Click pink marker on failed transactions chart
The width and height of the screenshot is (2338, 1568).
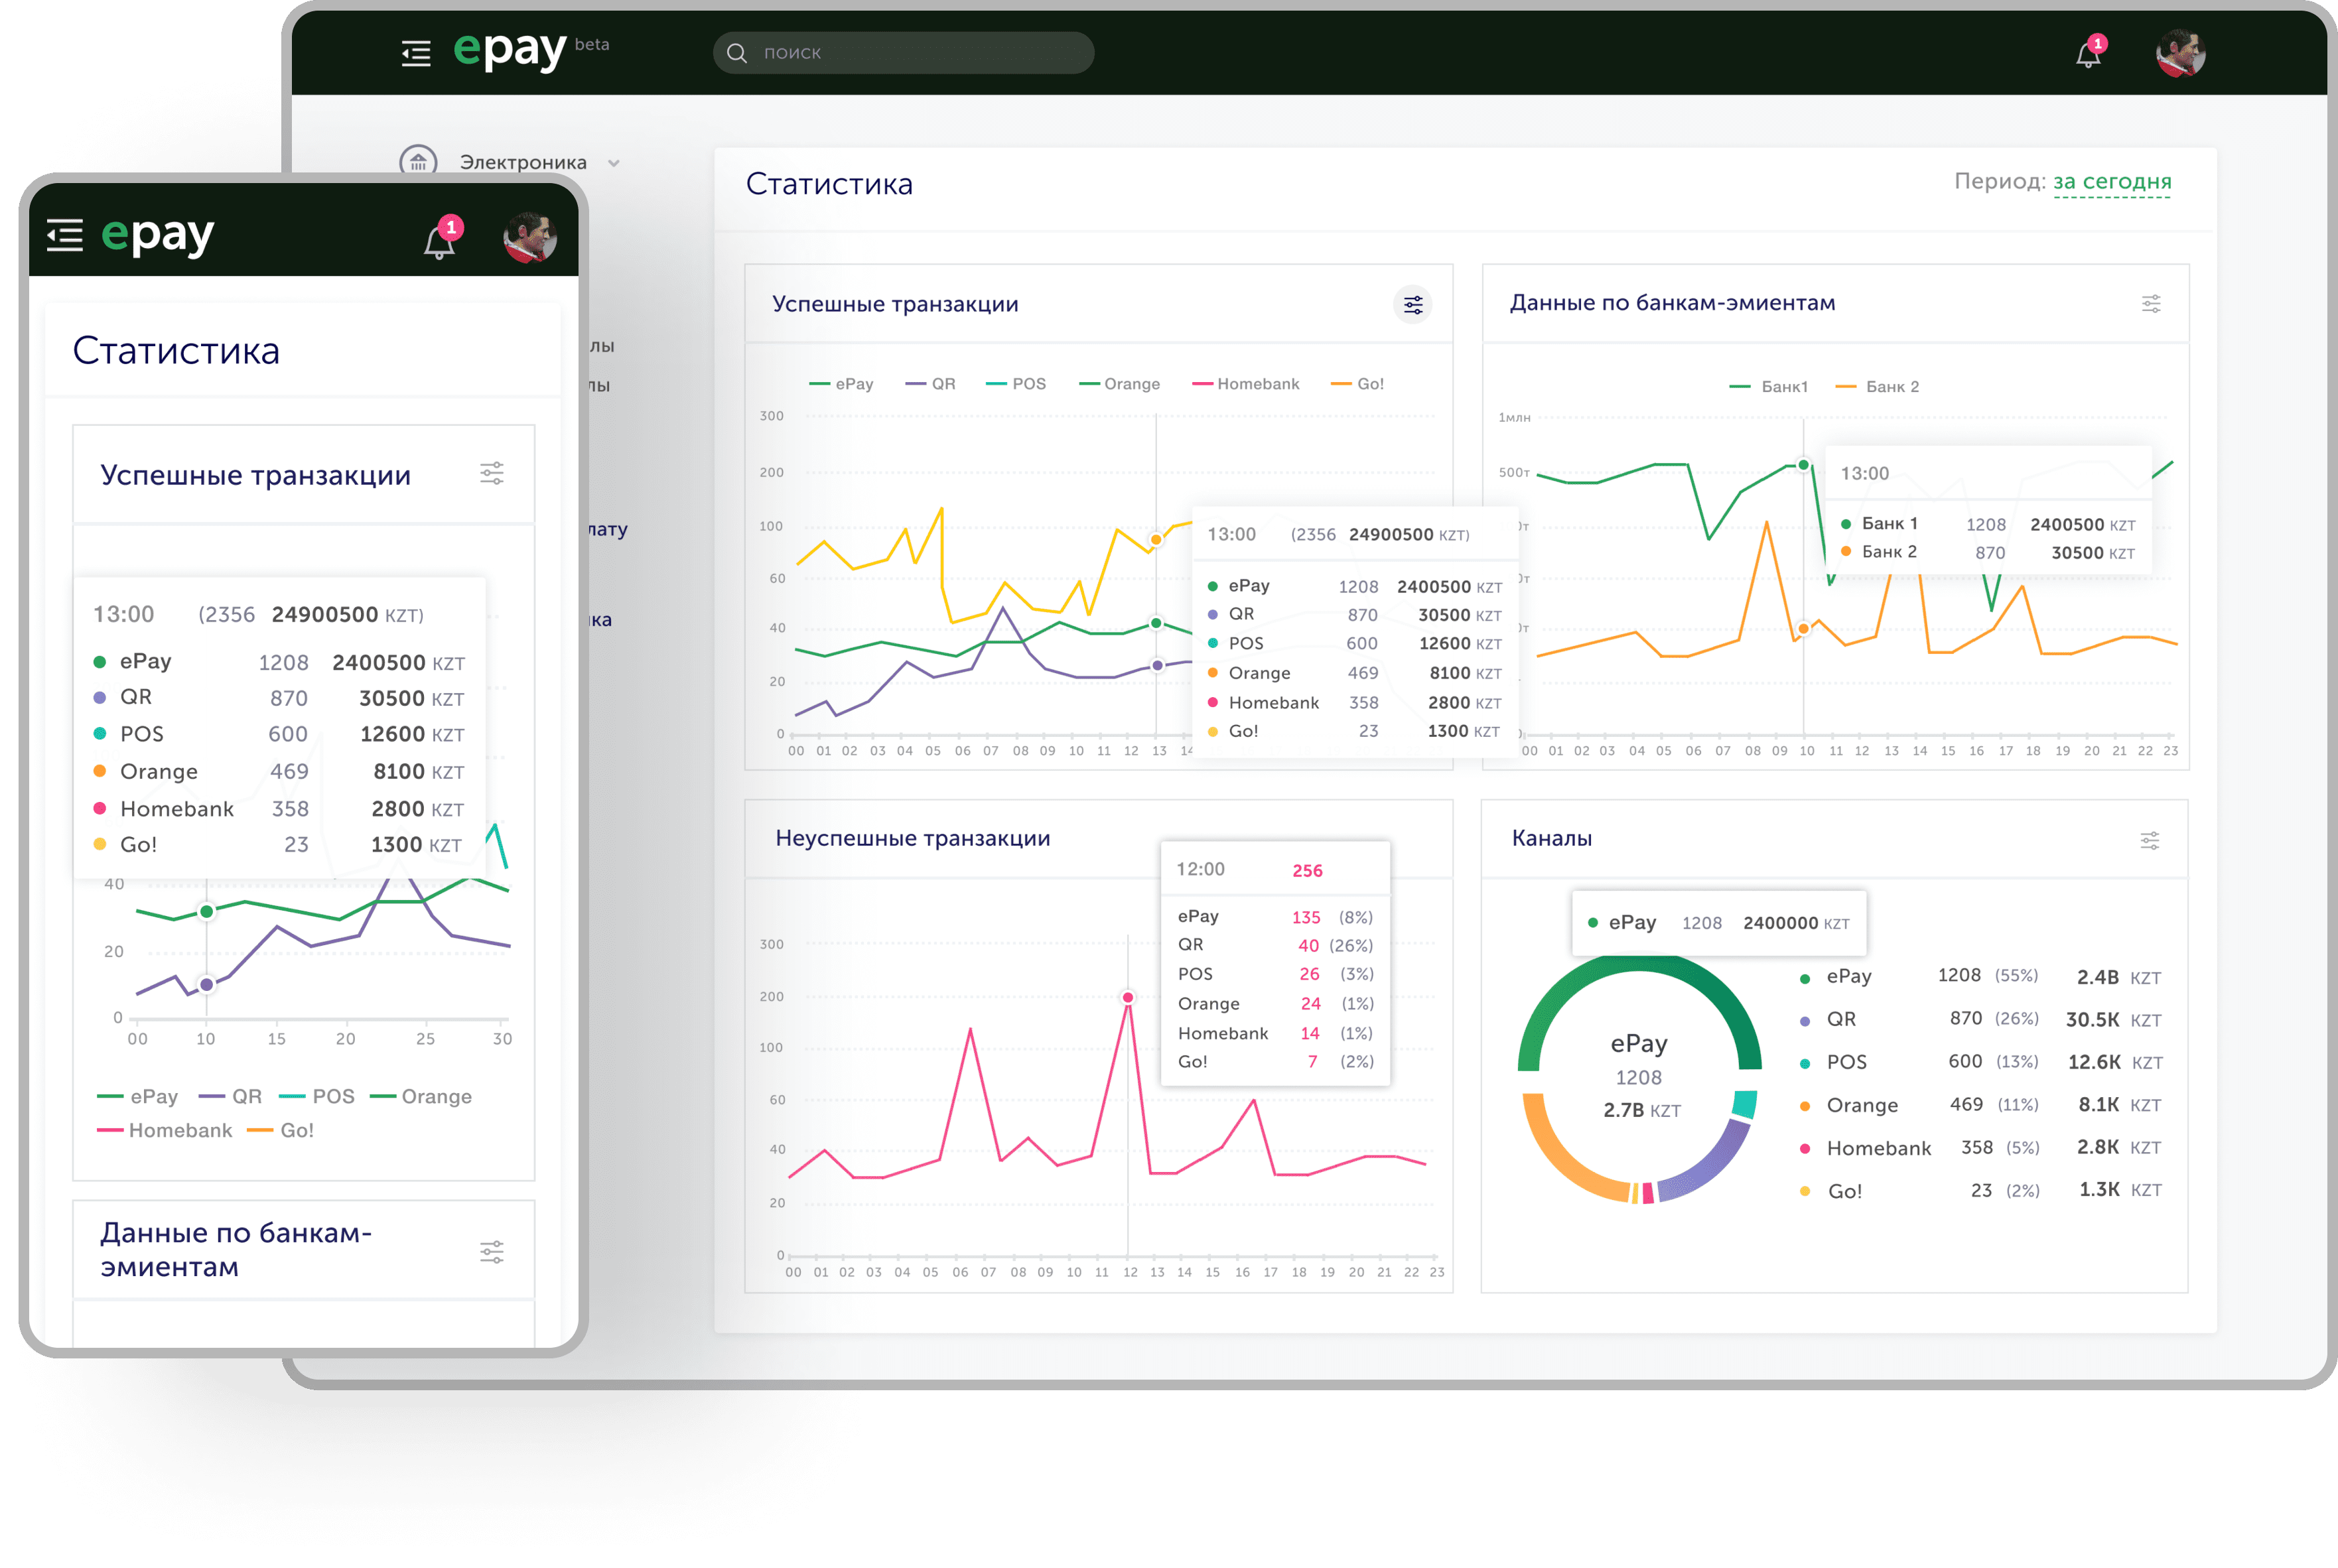pos(1128,997)
